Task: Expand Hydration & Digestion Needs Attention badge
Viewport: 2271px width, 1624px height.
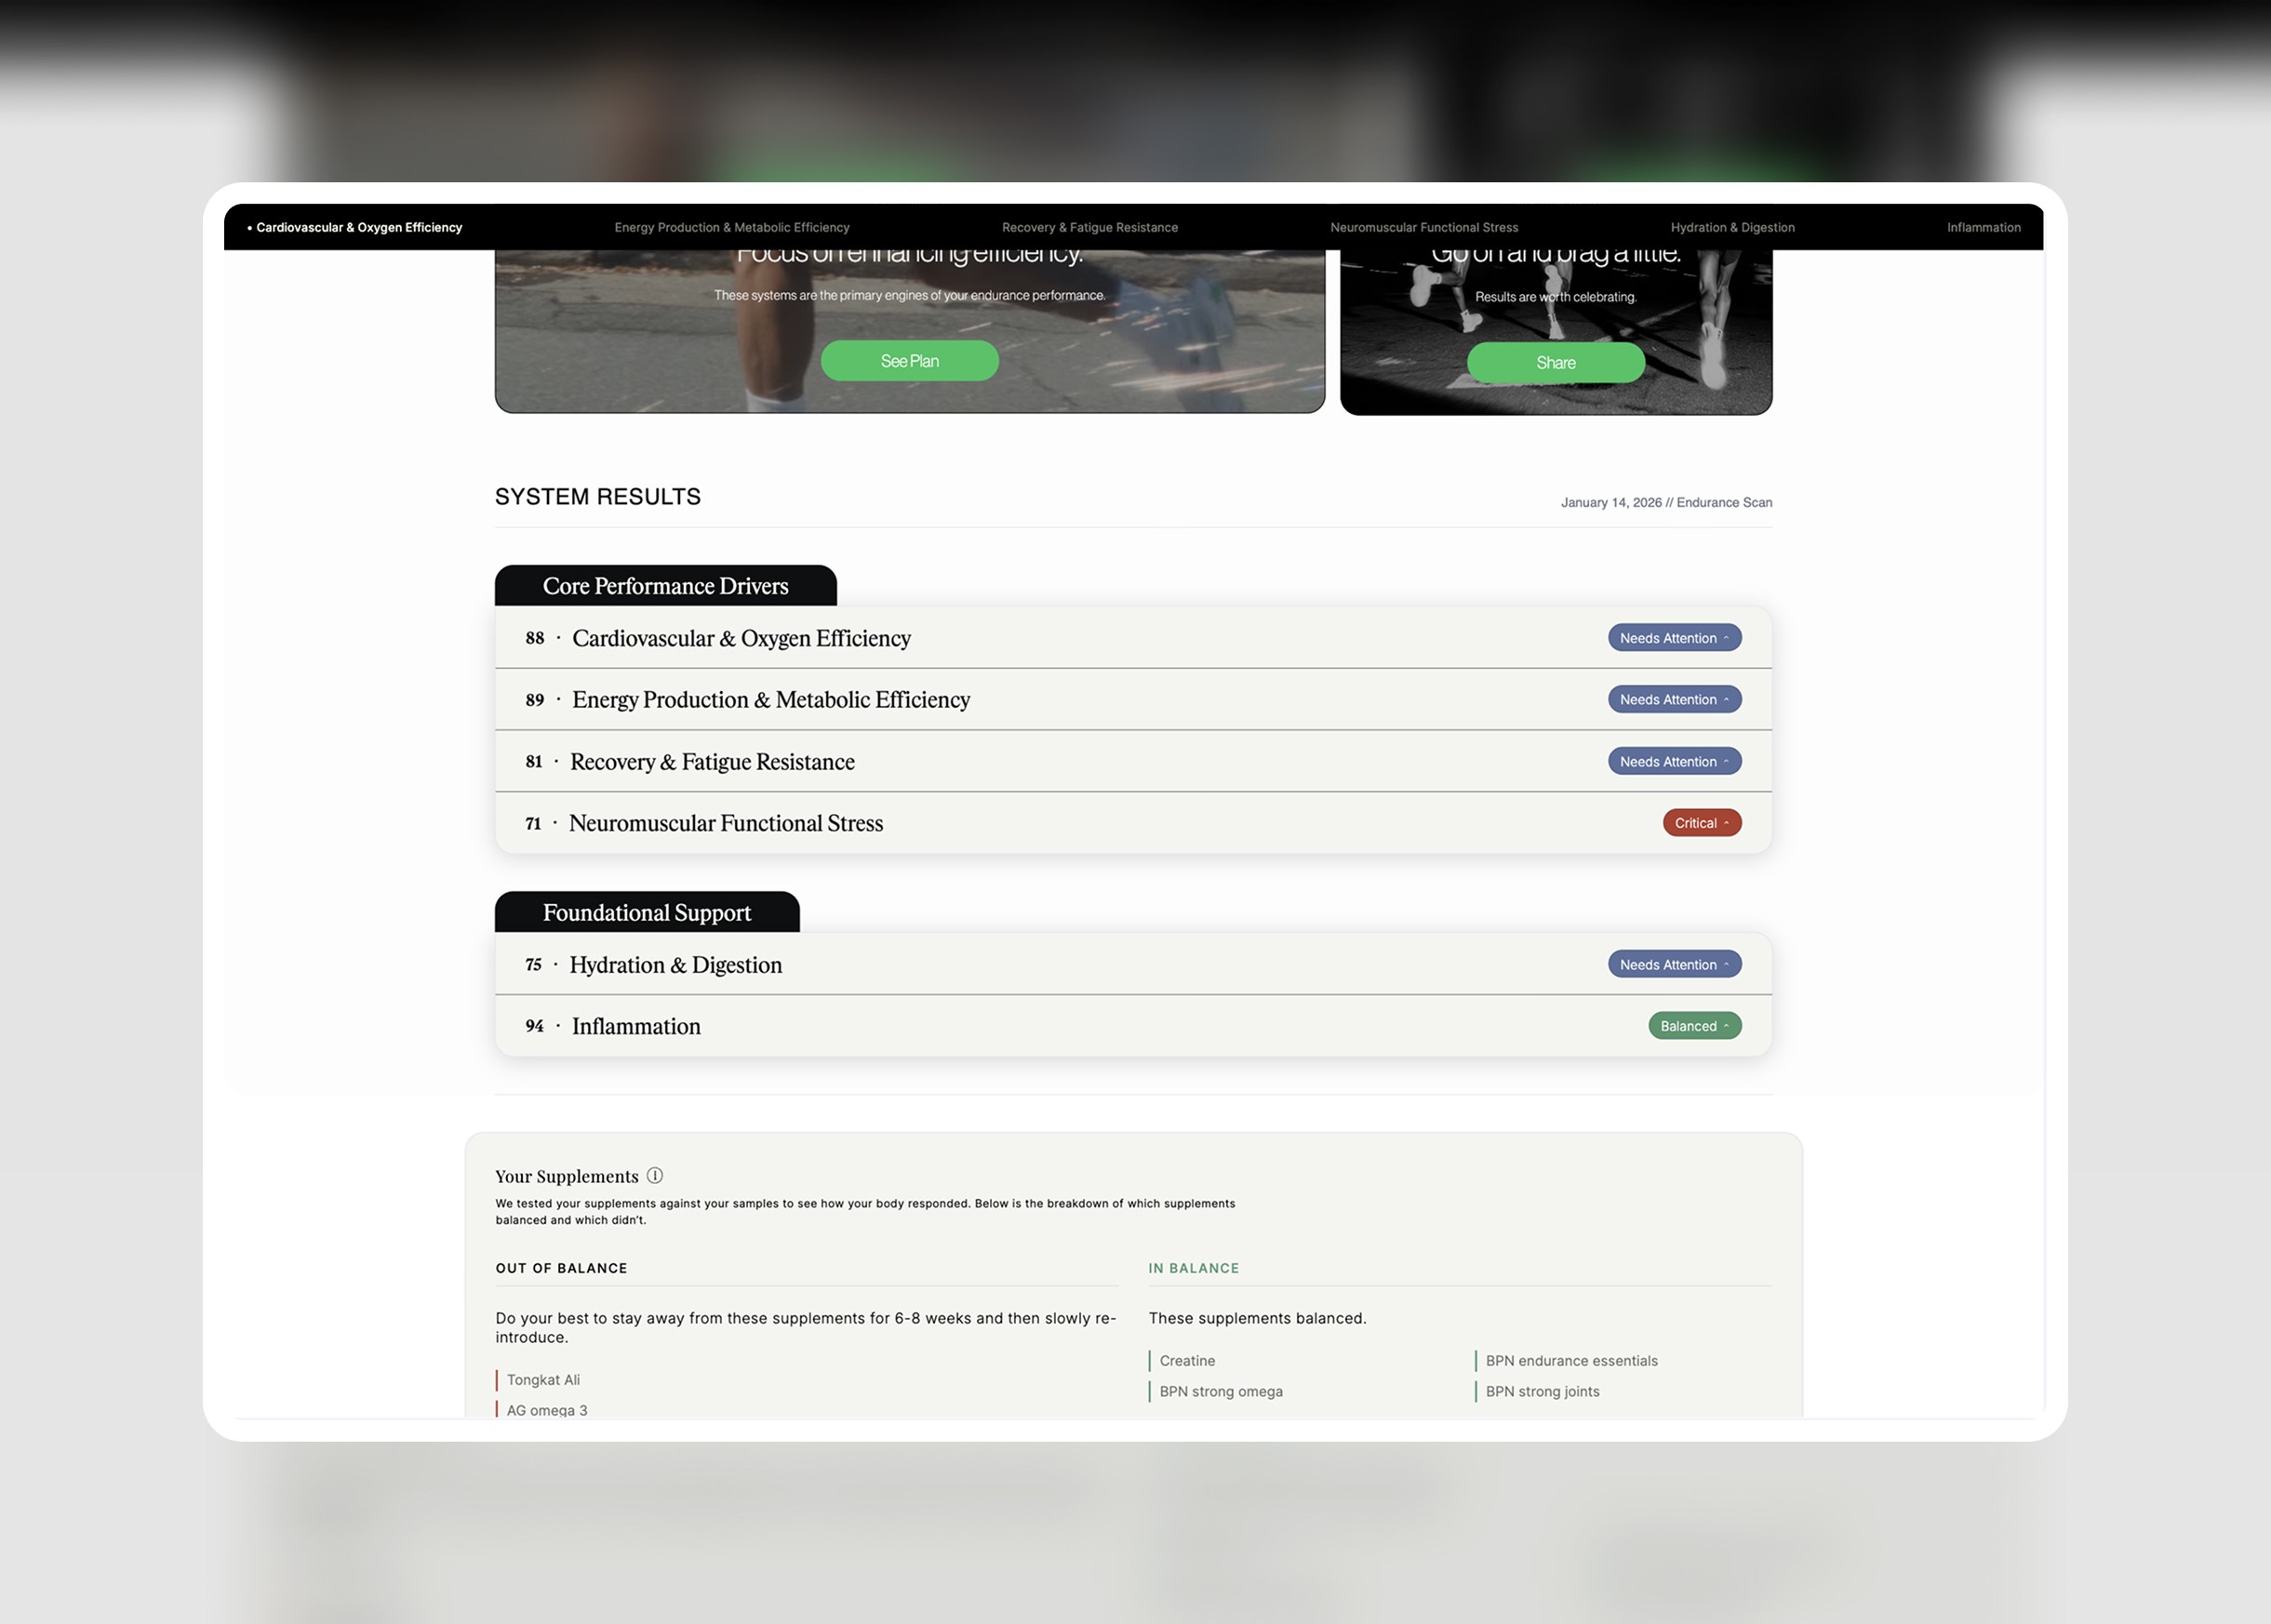Action: (x=1674, y=965)
